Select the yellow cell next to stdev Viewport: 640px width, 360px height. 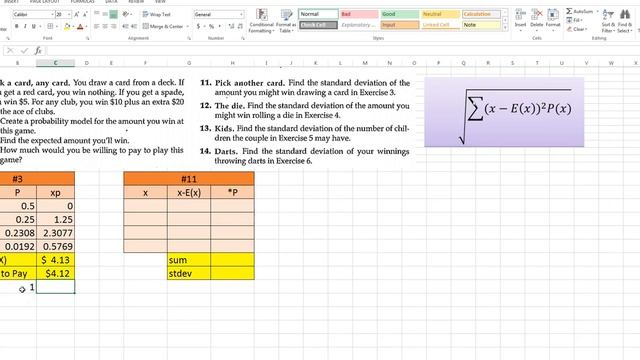[233, 273]
